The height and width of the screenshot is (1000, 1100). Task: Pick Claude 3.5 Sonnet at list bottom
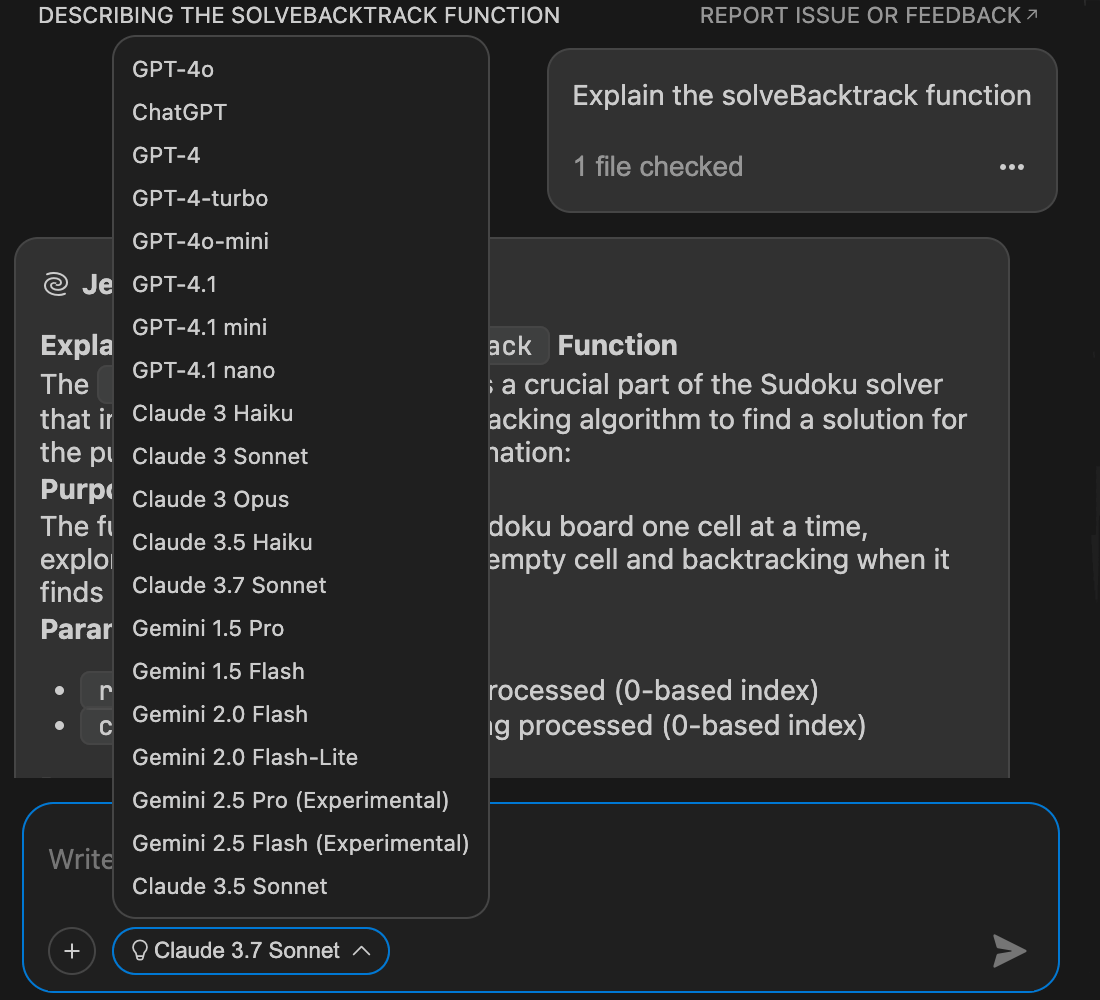click(230, 886)
